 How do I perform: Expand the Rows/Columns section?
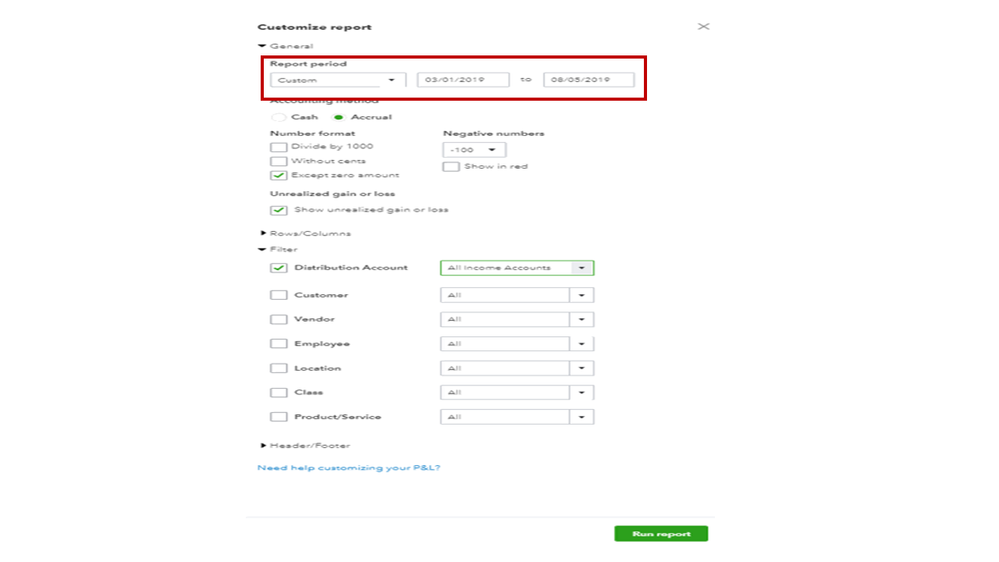264,233
